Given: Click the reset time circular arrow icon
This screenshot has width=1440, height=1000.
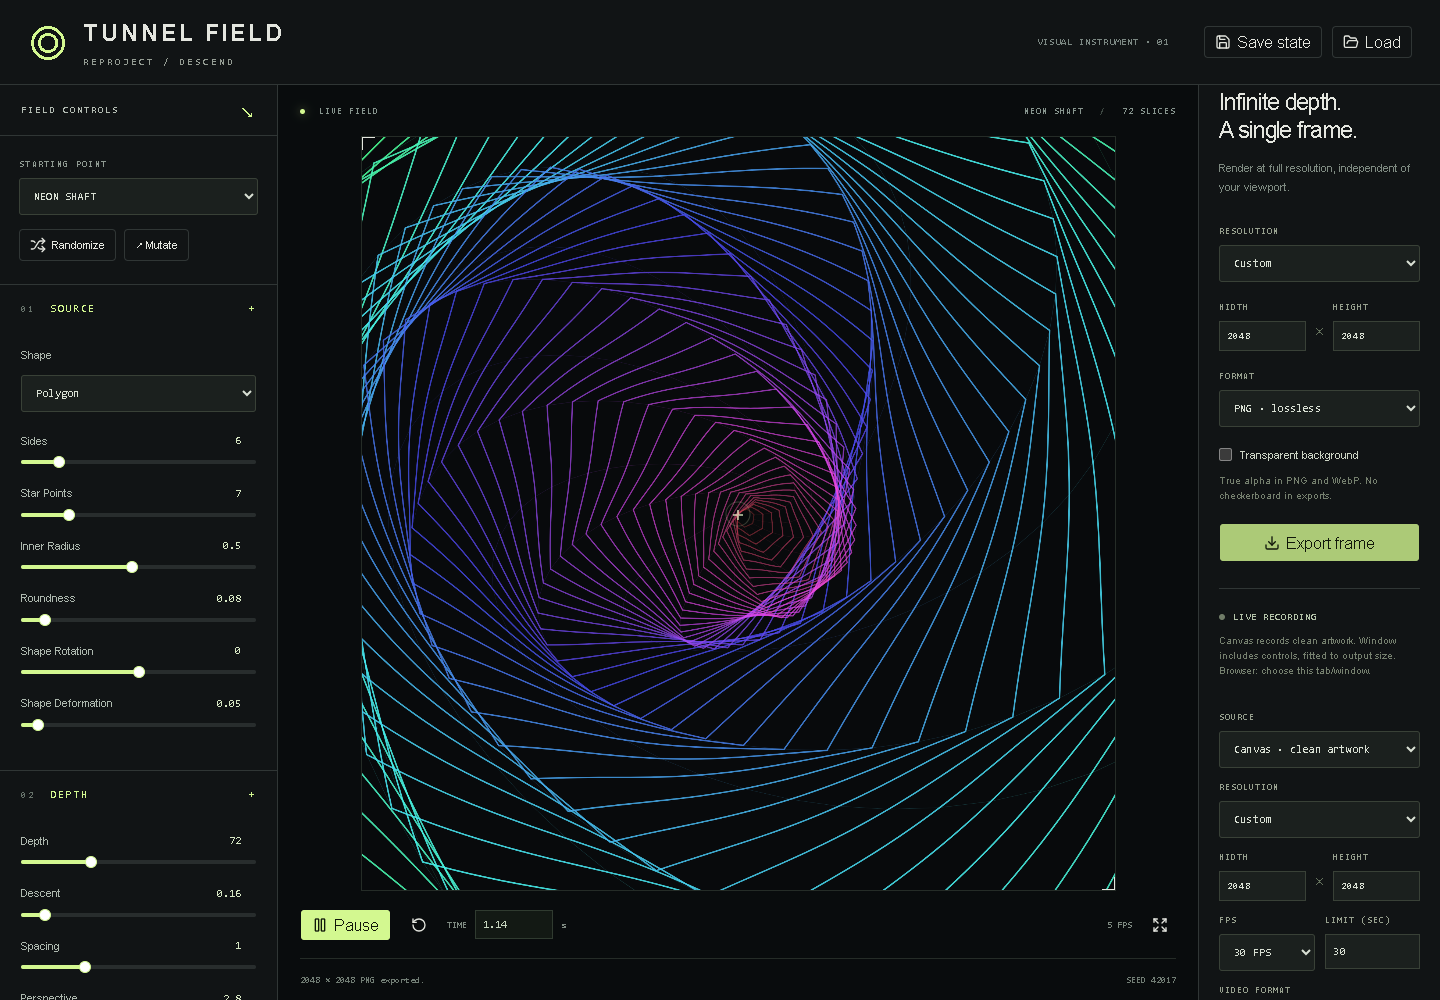Looking at the screenshot, I should pos(419,925).
